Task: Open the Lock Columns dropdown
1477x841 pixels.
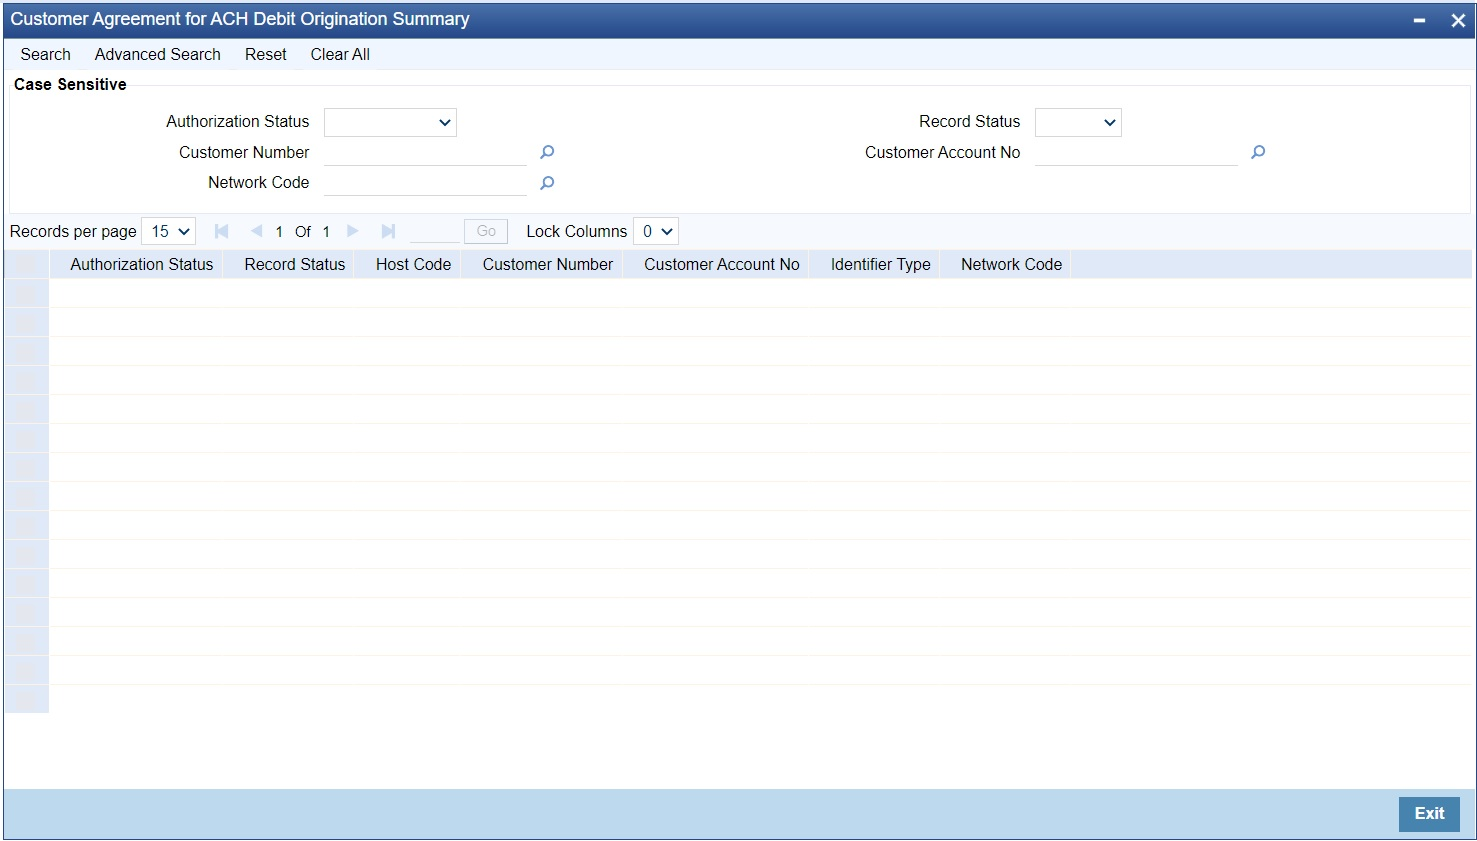Action: pyautogui.click(x=656, y=231)
